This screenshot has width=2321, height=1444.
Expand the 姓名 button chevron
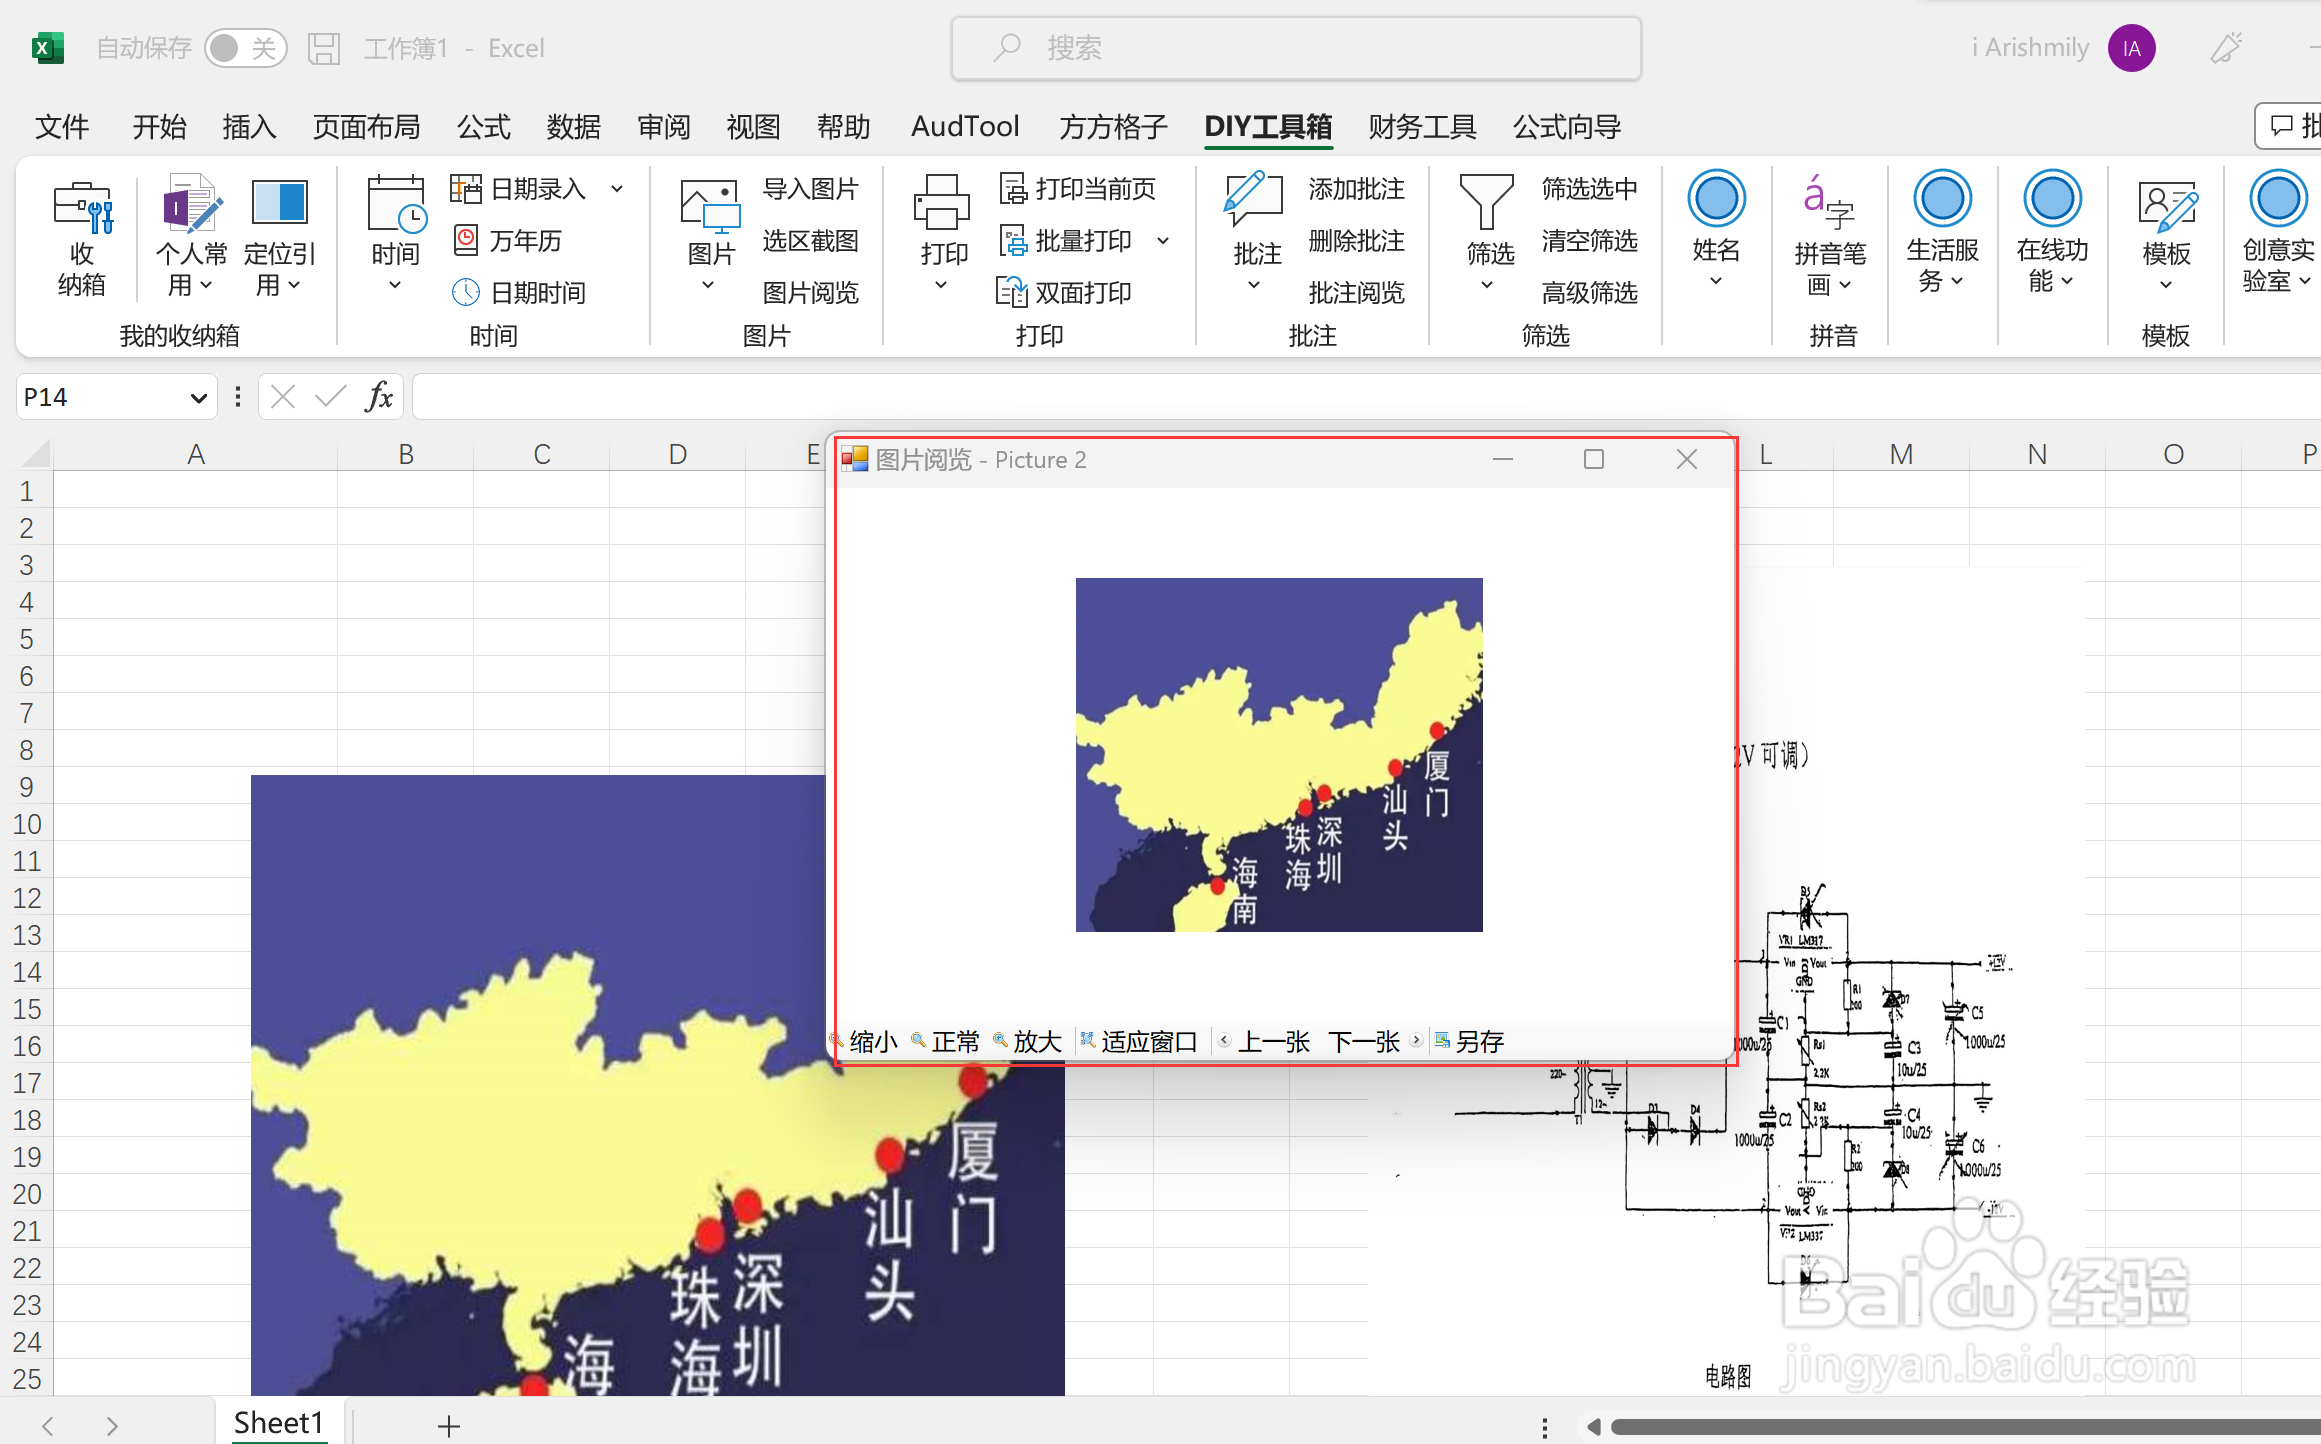(x=1716, y=281)
